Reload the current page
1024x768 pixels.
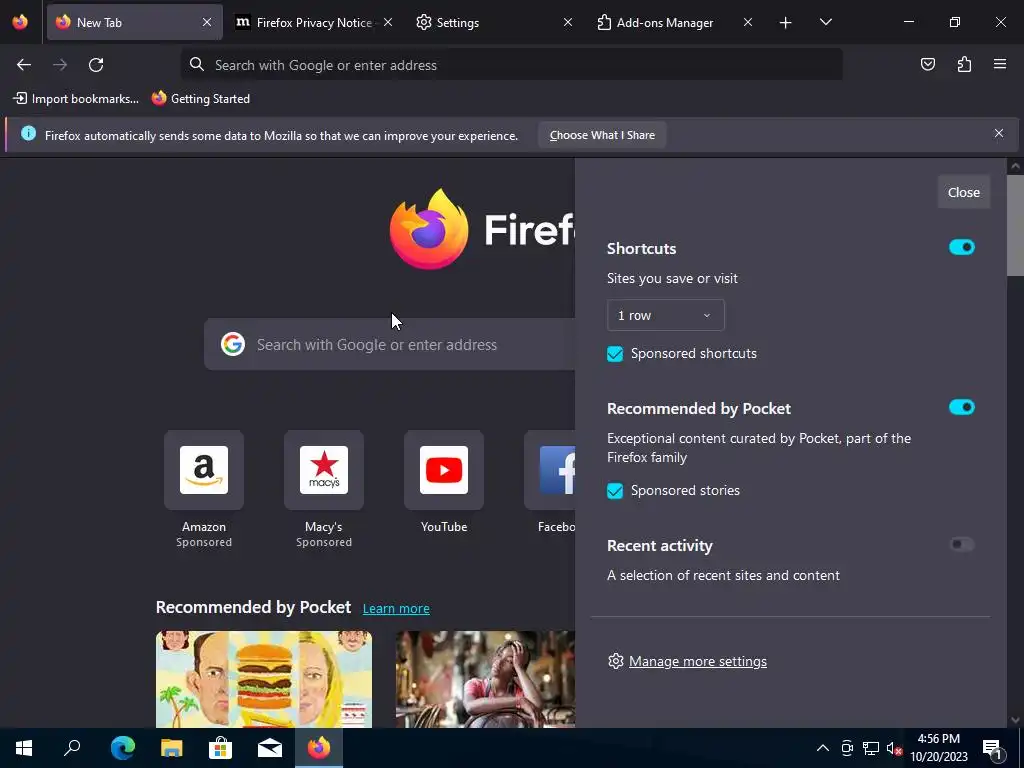pyautogui.click(x=96, y=65)
